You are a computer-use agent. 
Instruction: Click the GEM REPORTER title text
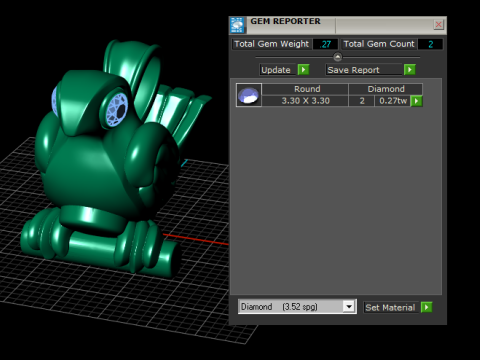[286, 21]
